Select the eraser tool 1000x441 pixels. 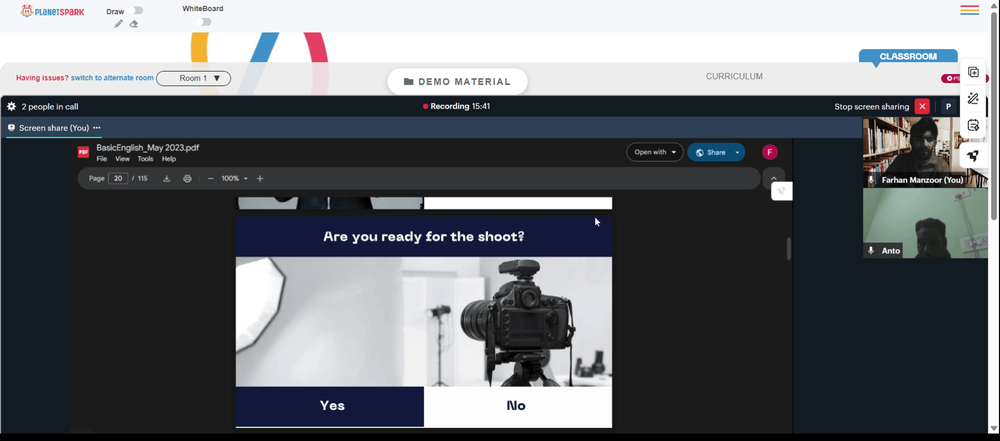134,24
